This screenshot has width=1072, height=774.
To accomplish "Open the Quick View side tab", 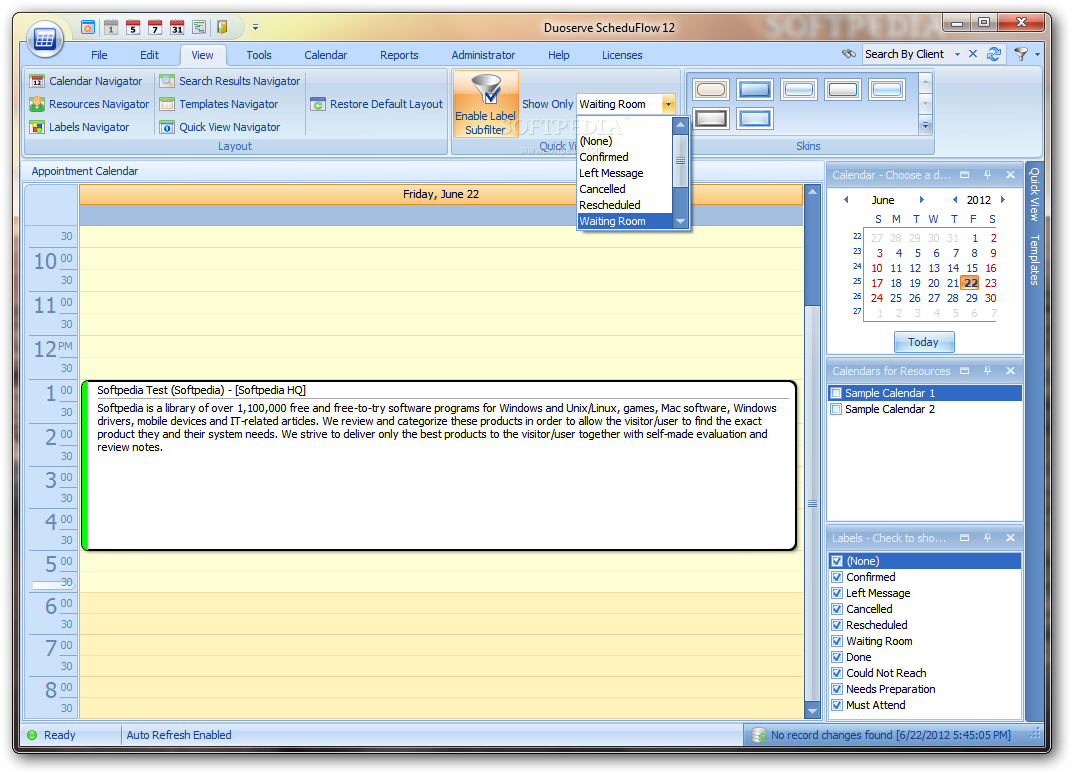I will (1034, 194).
